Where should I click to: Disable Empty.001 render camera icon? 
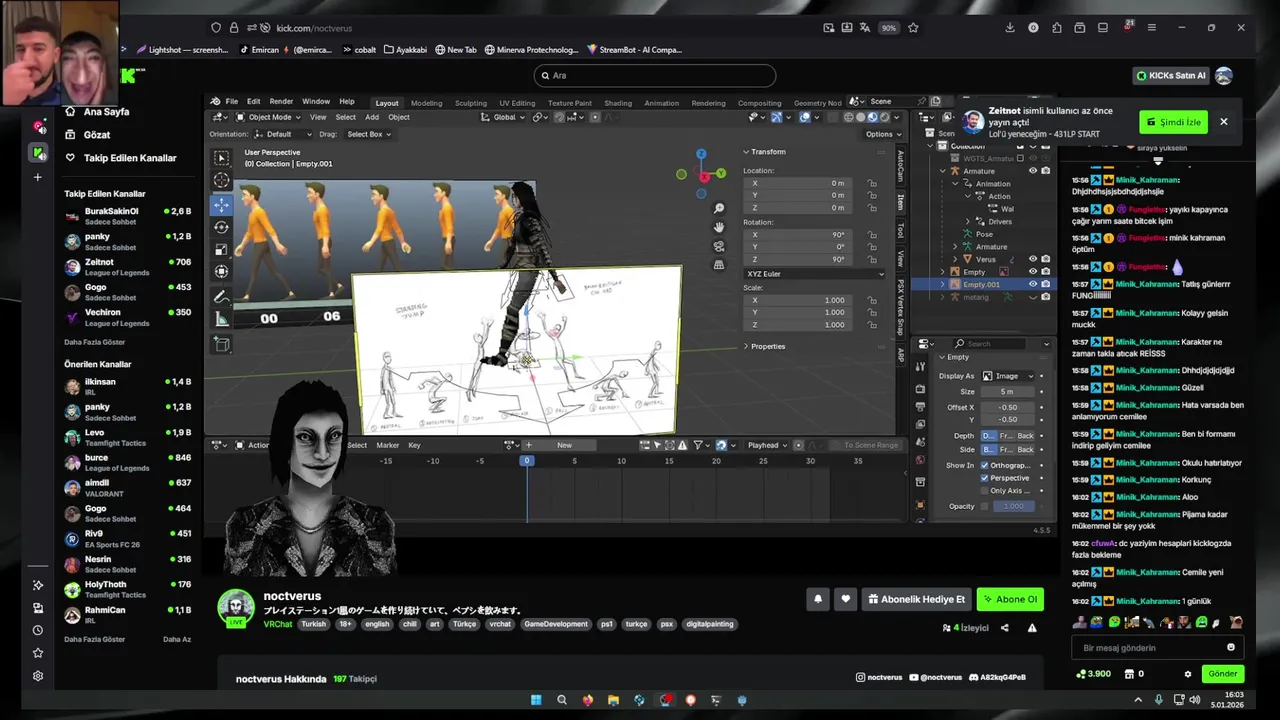[x=1045, y=284]
